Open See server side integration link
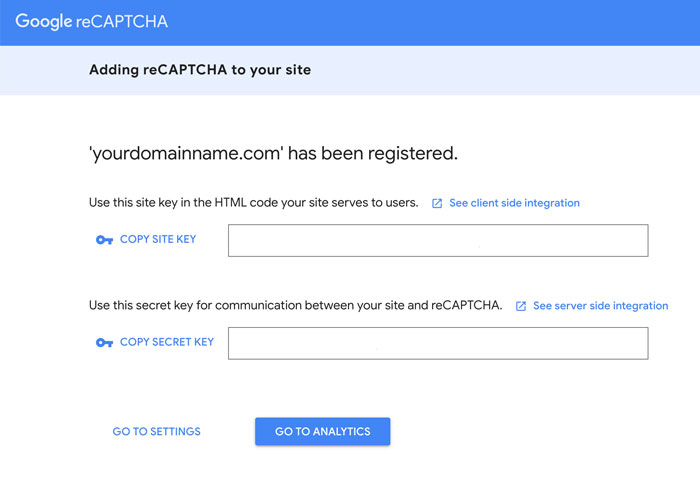 600,306
